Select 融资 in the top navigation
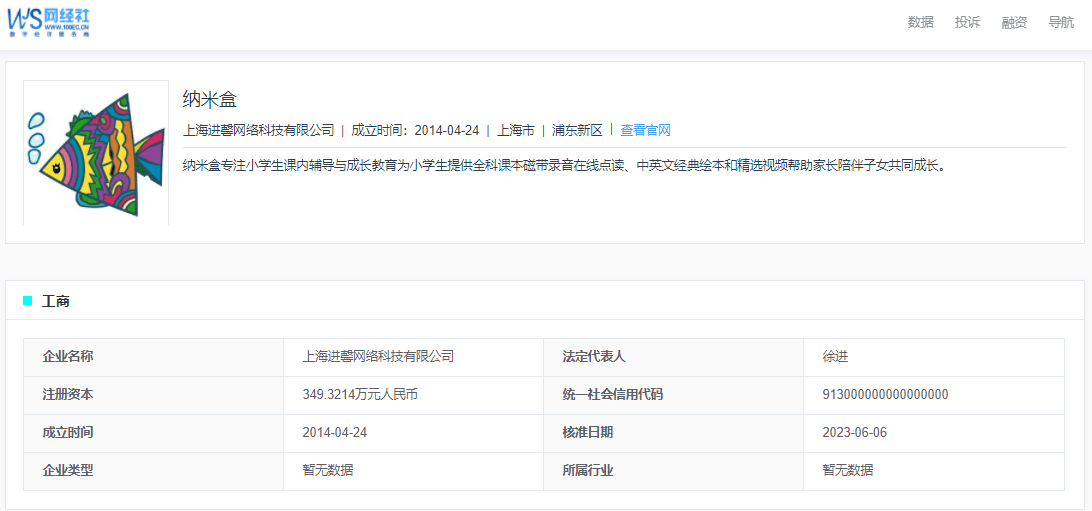The height and width of the screenshot is (511, 1092). (x=1014, y=22)
